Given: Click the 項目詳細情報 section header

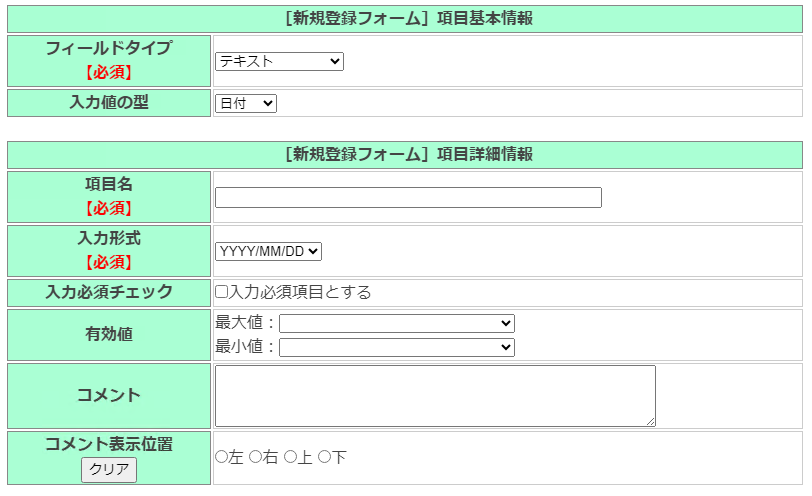Looking at the screenshot, I should click(x=408, y=154).
